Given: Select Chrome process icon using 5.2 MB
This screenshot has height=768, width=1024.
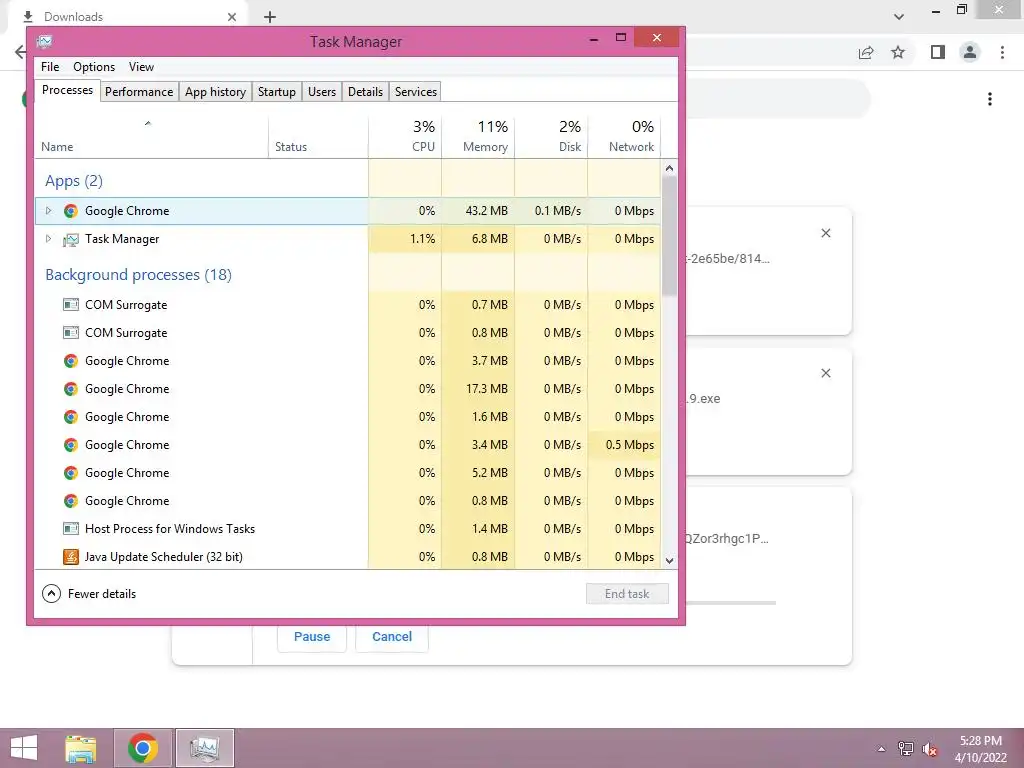Looking at the screenshot, I should [71, 473].
